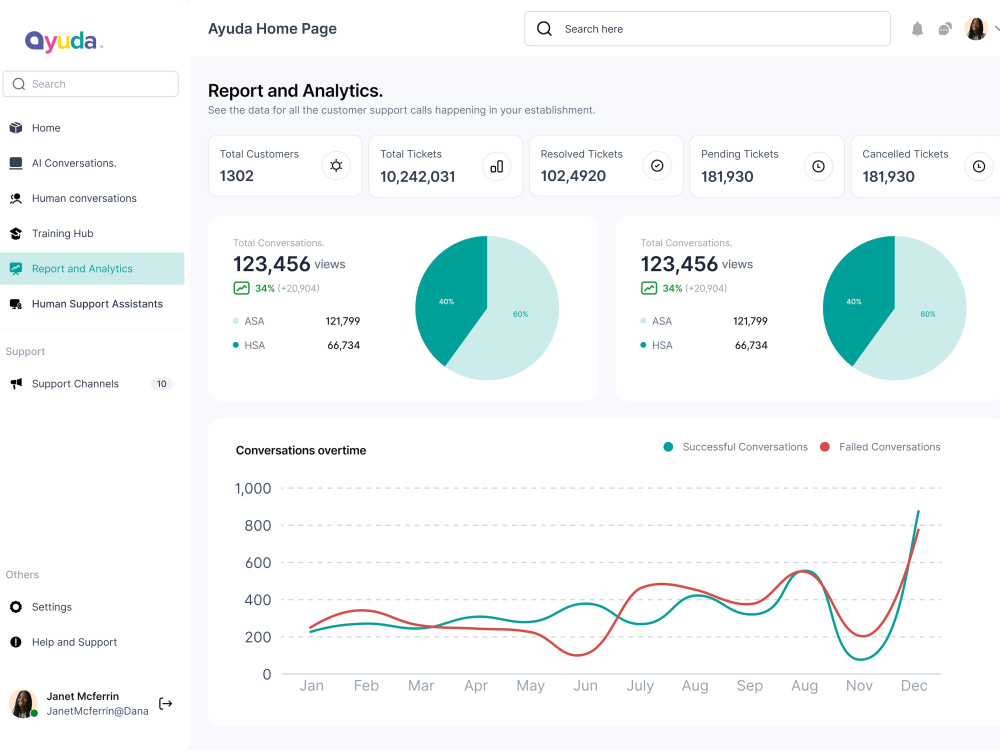The image size is (1000, 750).
Task: Click the logout arrow icon beside Janet Mcferrin
Action: tap(166, 703)
